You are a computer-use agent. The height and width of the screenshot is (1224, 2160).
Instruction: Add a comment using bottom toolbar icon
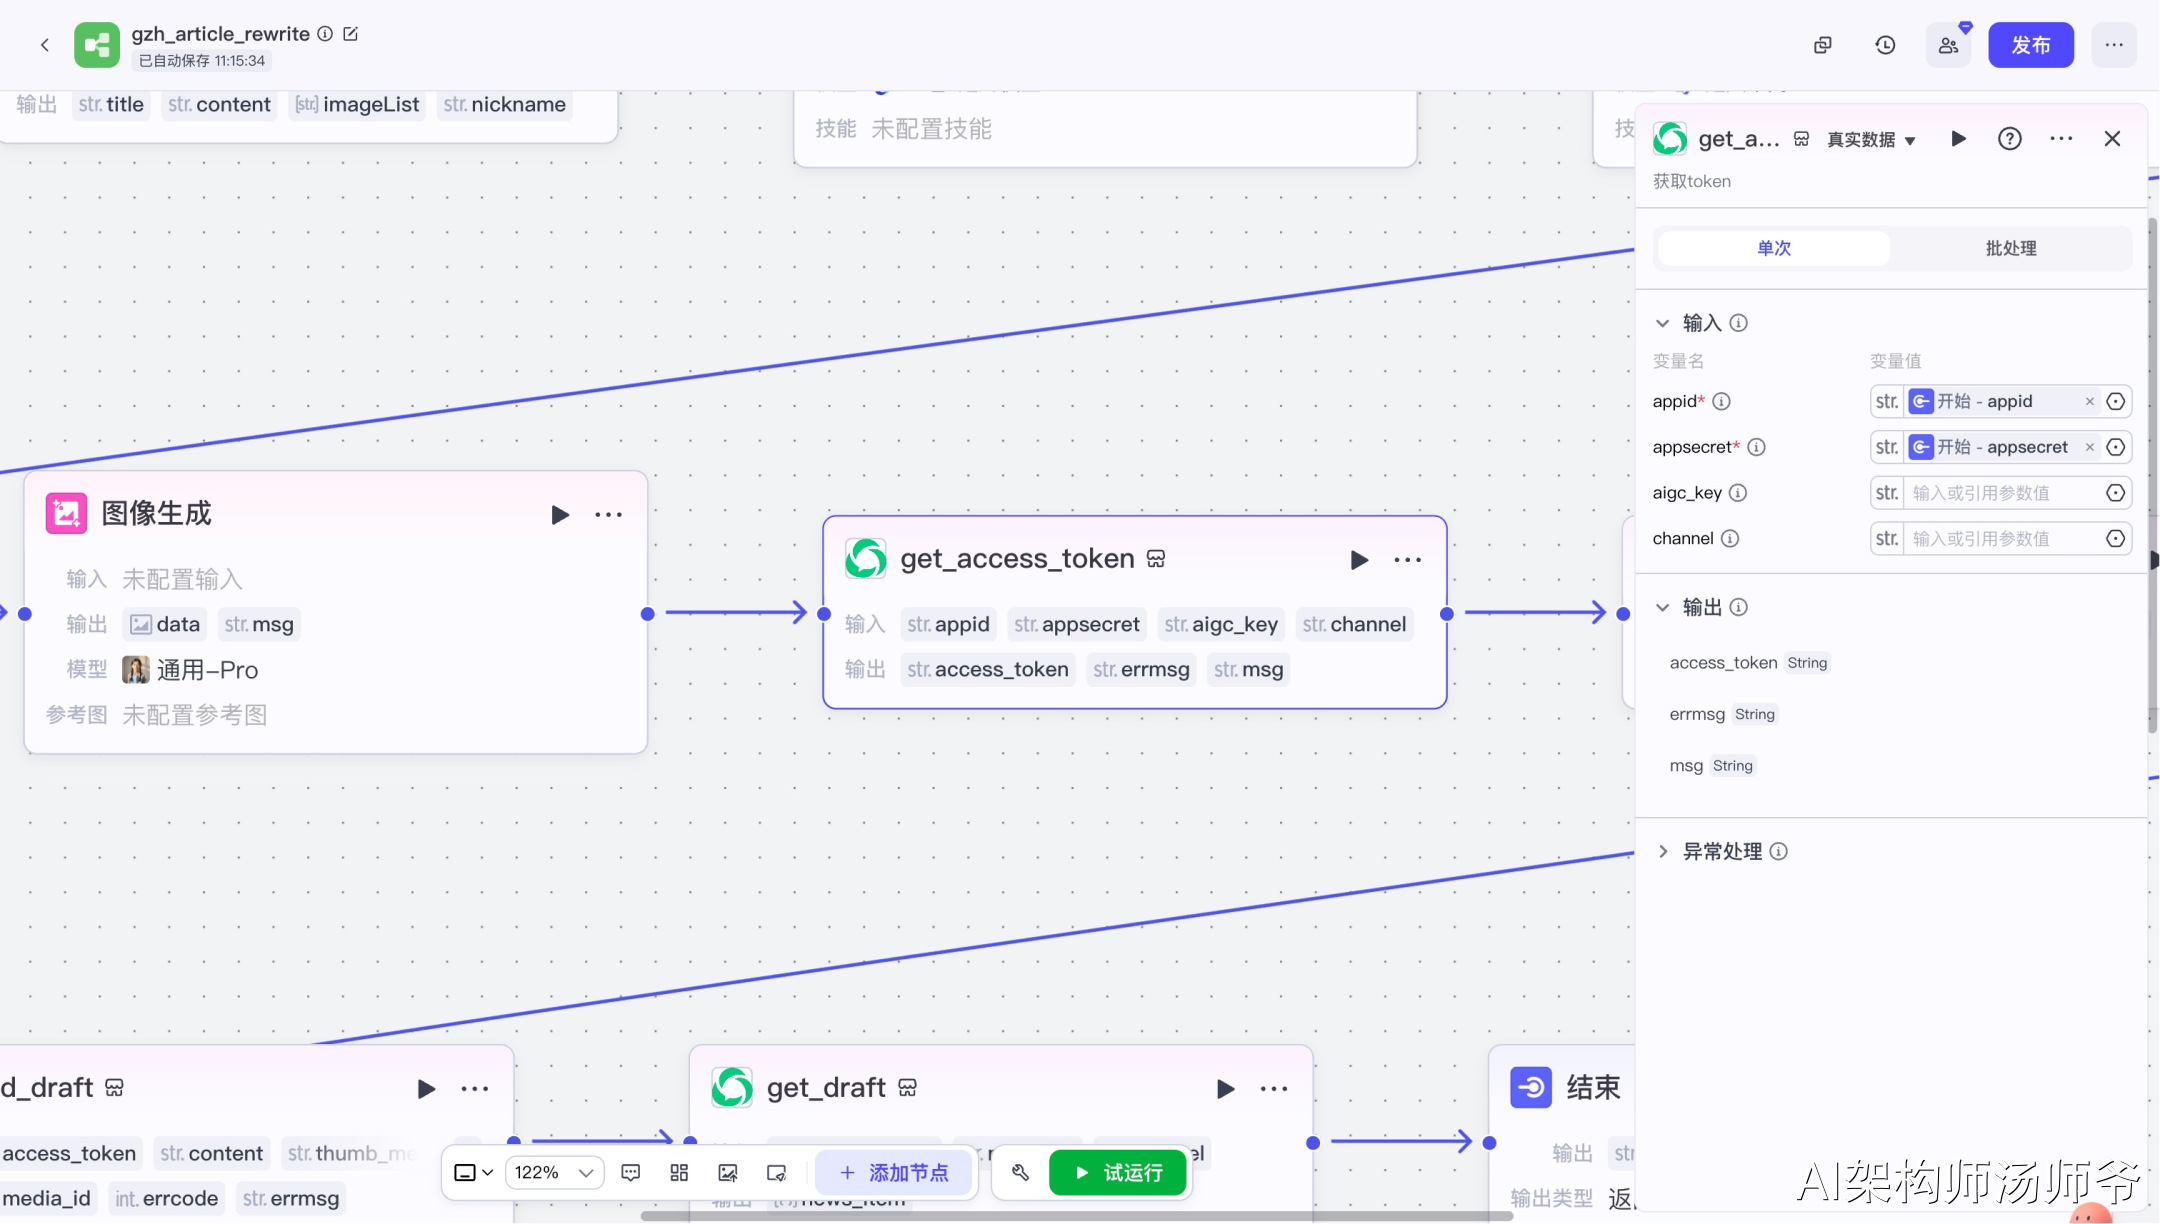(631, 1172)
